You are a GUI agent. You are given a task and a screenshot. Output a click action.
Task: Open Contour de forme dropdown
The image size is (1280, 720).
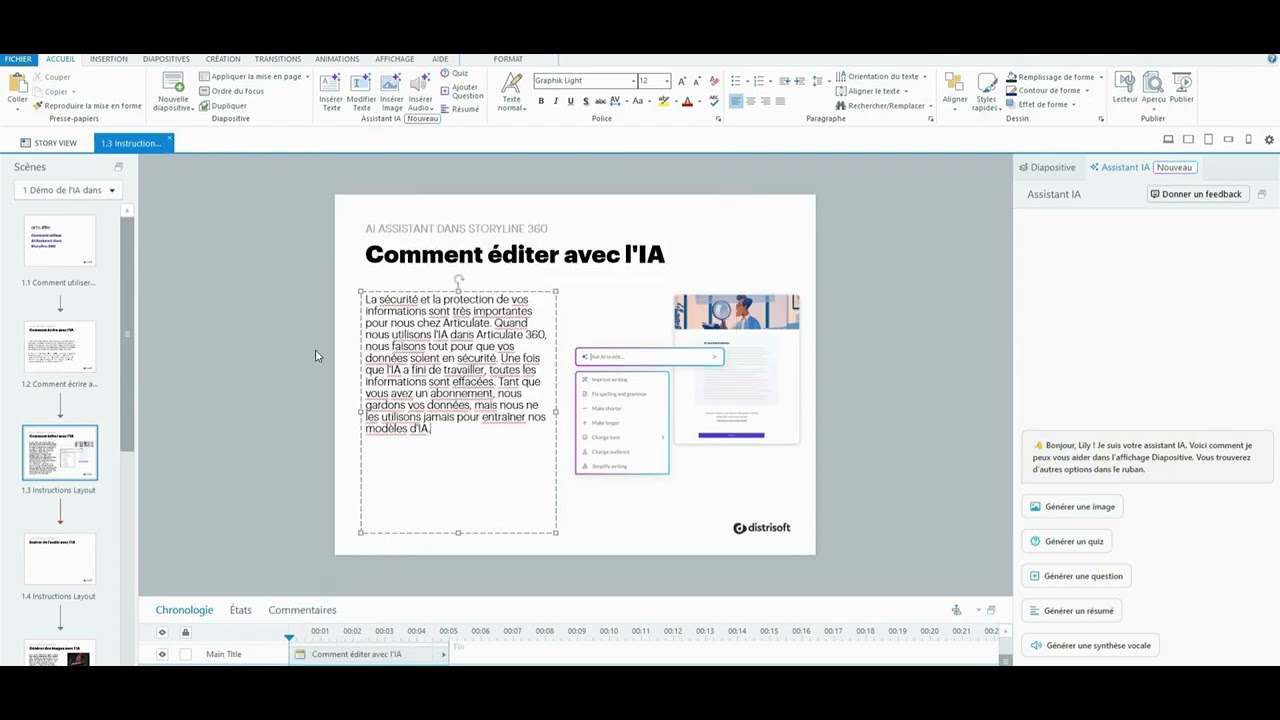[1048, 90]
